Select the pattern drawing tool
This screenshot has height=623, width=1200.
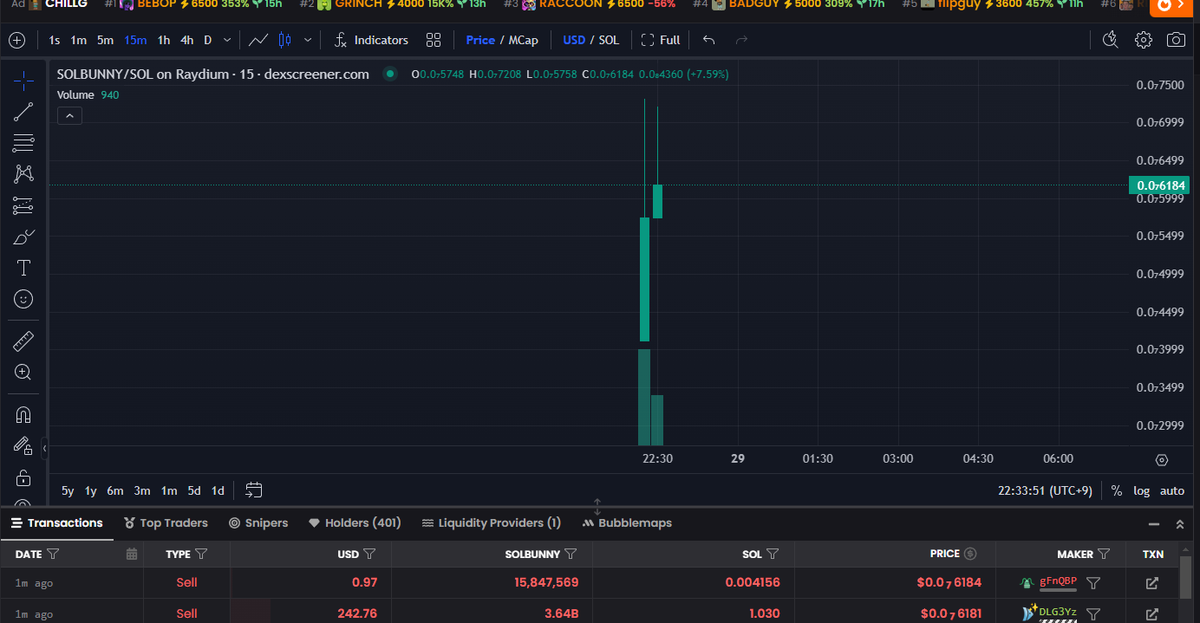23,174
